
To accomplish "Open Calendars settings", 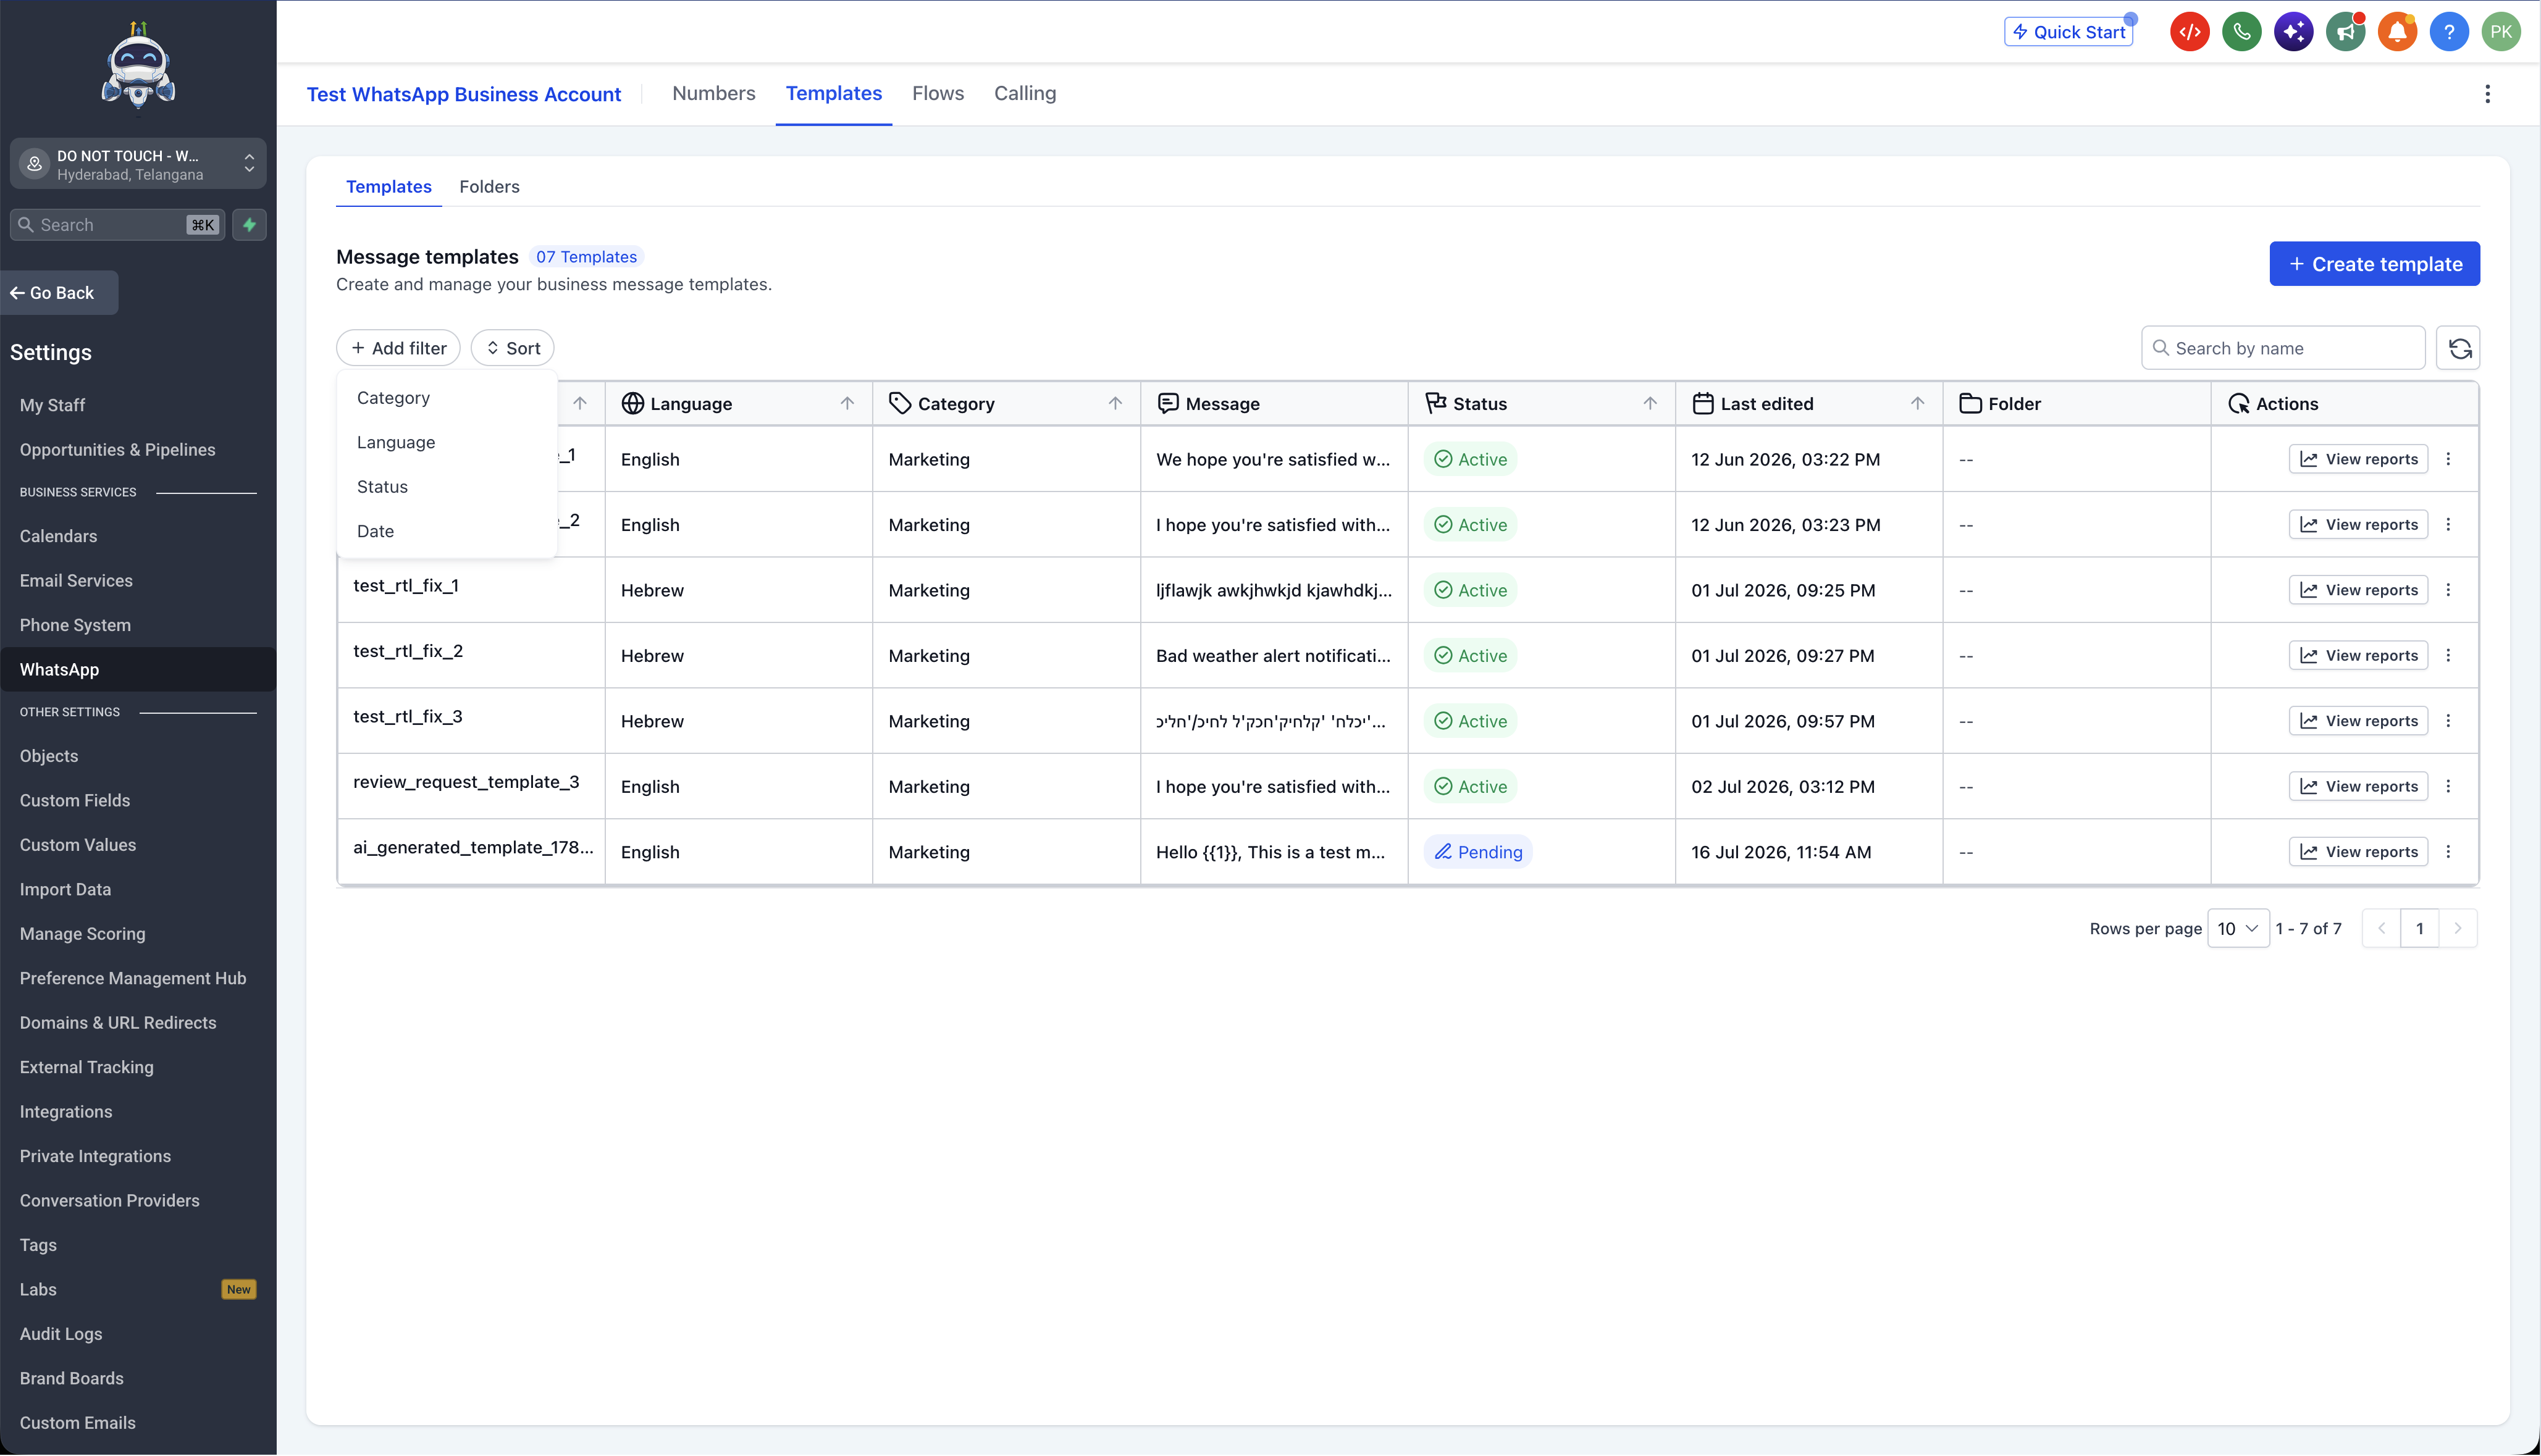I will click(x=59, y=536).
